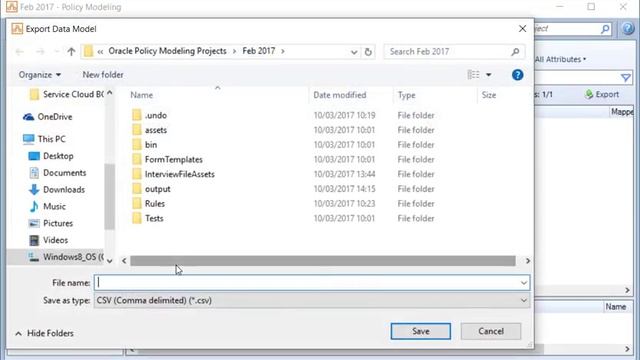
Task: Click the filter funnel icon in Policy Modeling
Action: click(x=625, y=78)
